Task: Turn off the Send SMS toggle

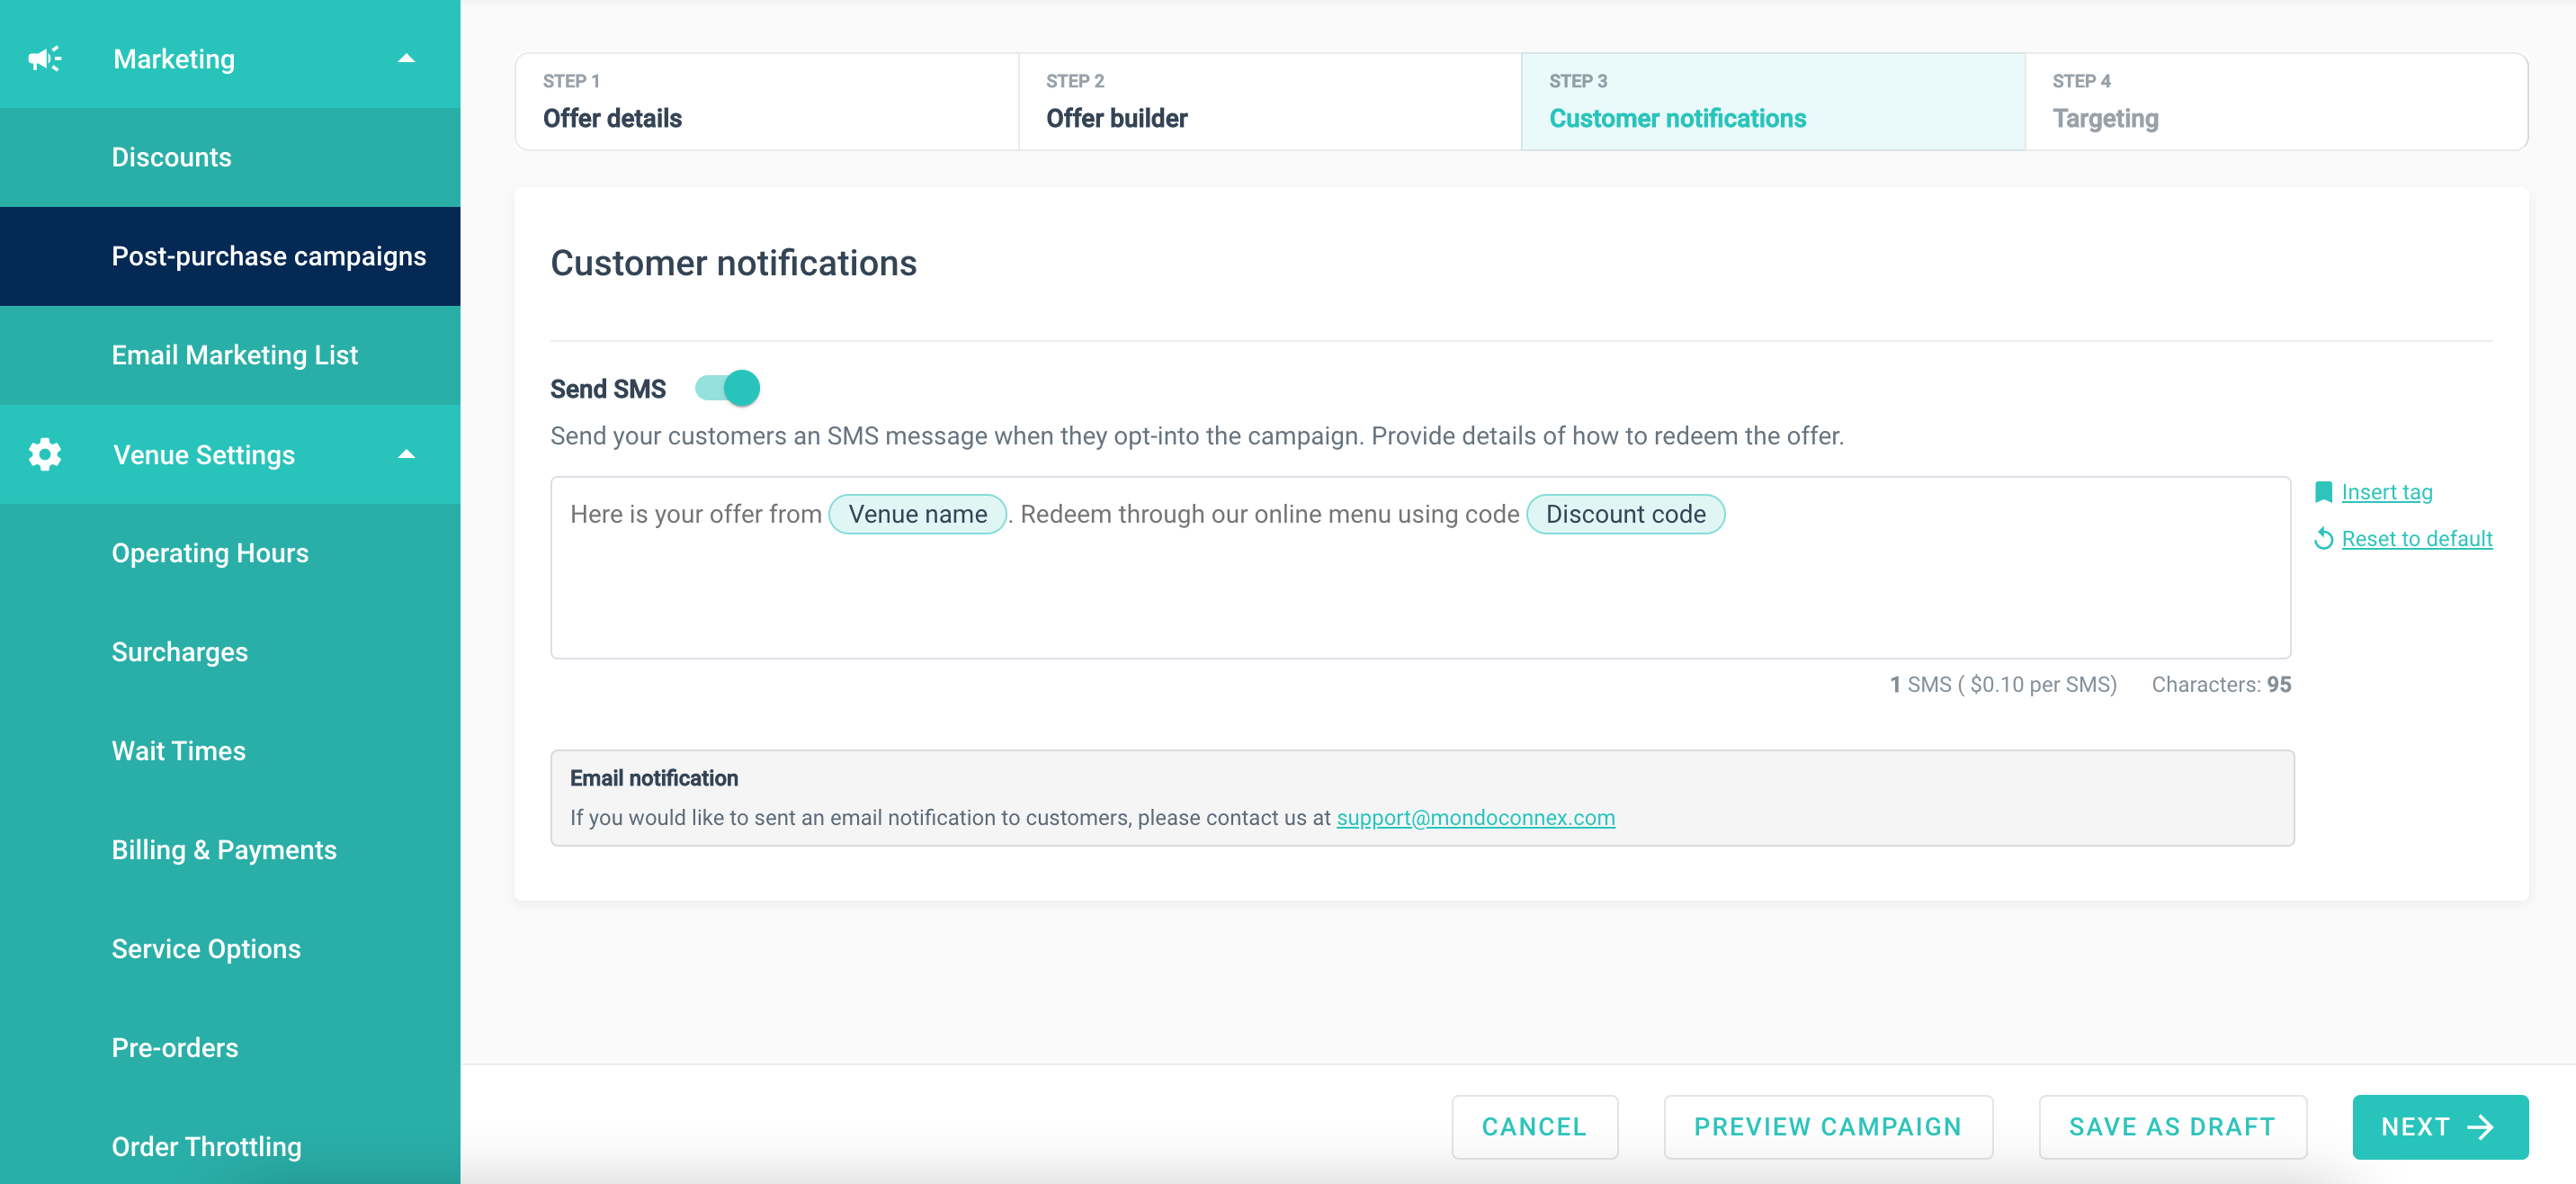Action: pos(728,388)
